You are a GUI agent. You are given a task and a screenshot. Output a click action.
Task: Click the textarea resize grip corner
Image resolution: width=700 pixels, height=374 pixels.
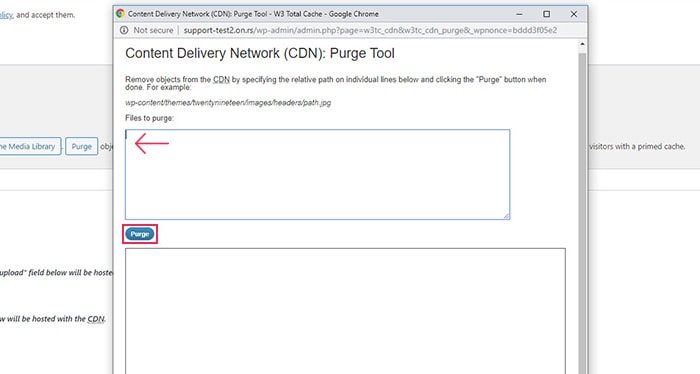click(506, 216)
